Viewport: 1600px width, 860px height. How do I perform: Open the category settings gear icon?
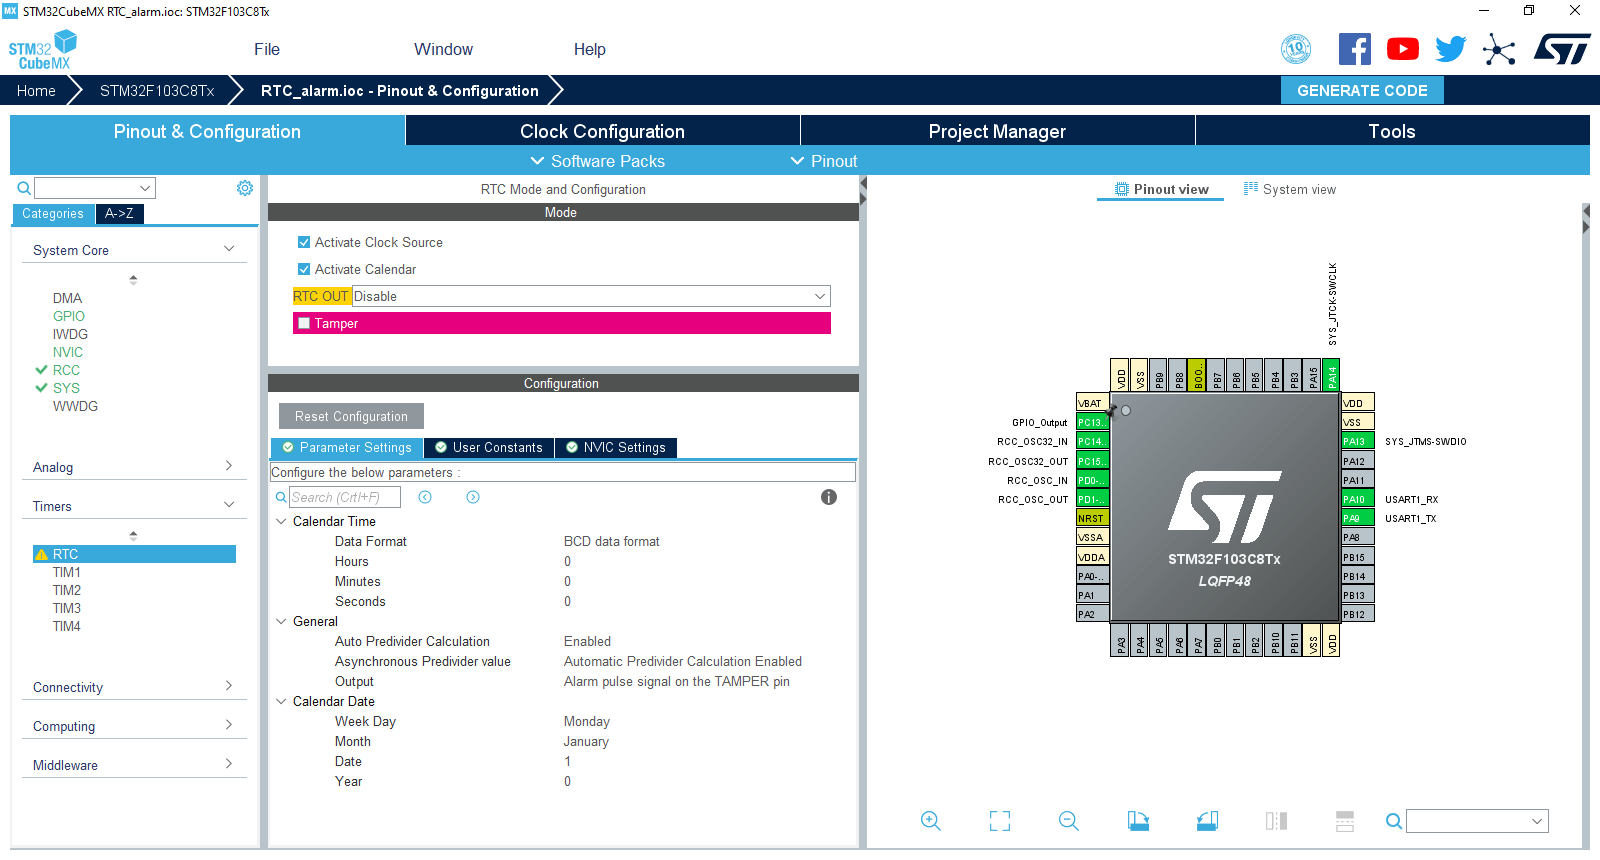(x=245, y=188)
